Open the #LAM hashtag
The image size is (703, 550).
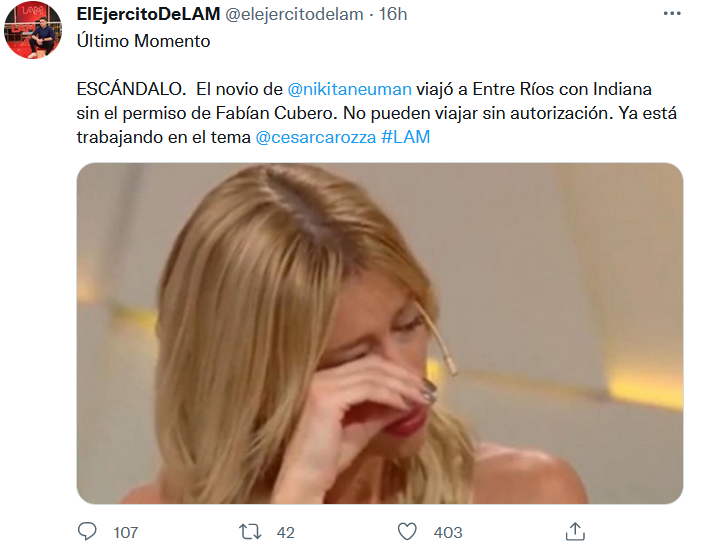point(406,137)
